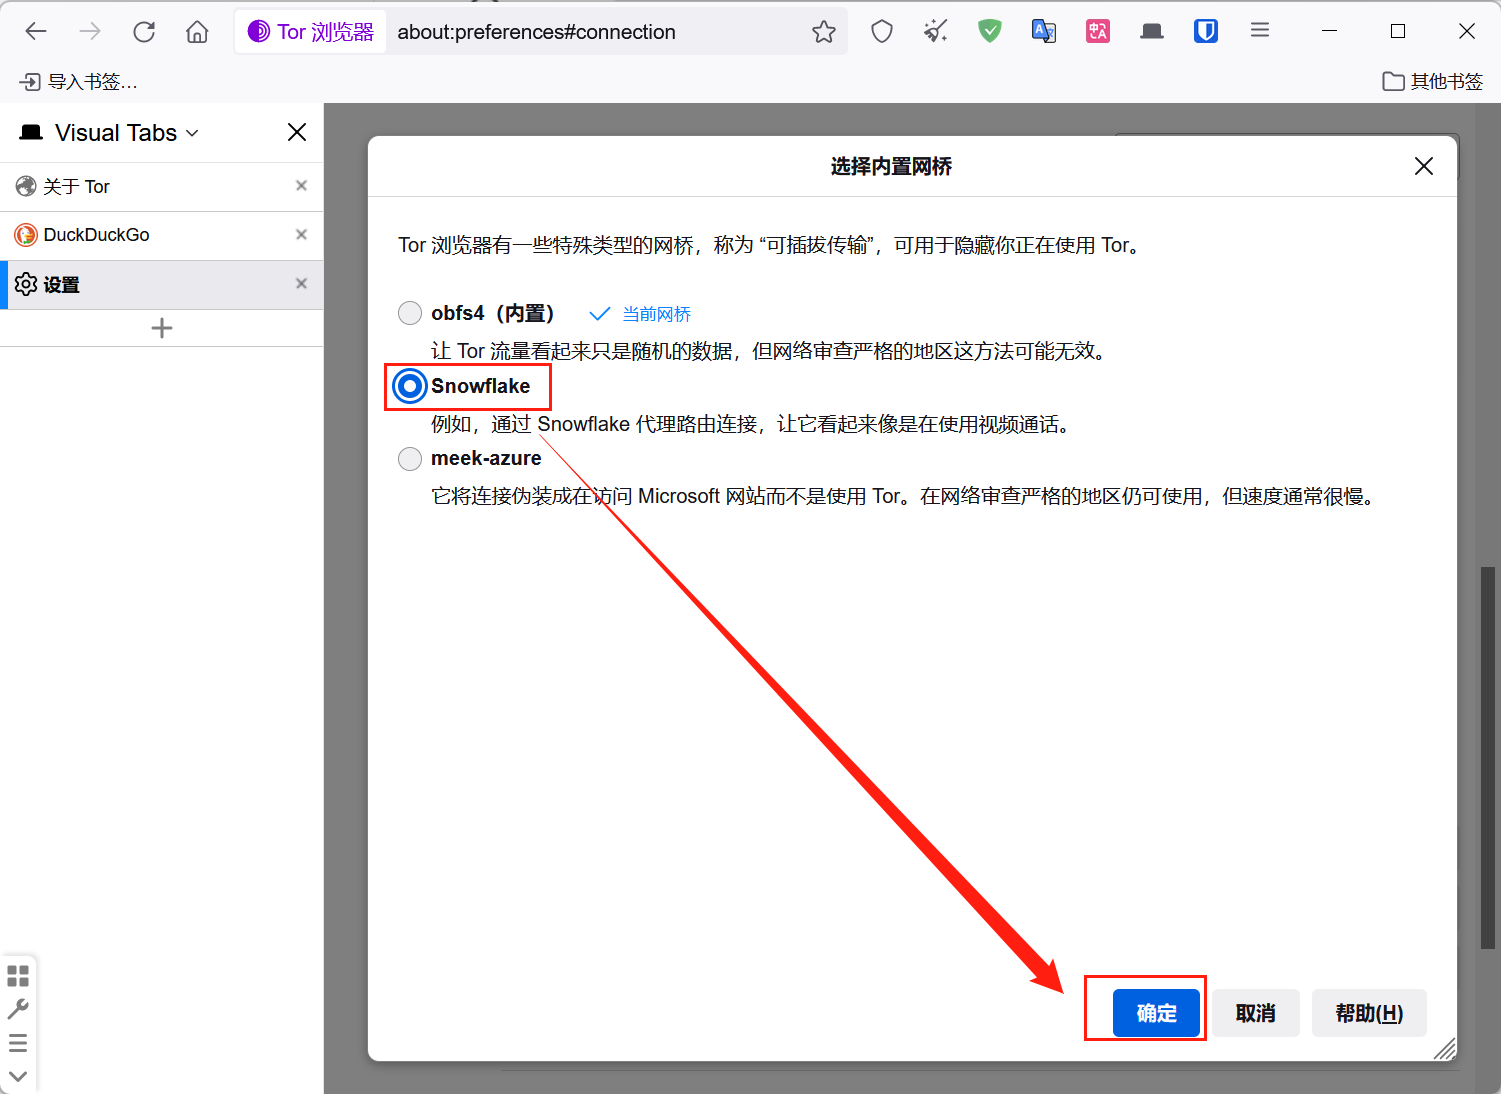Click the Visual Tabs toolbar hat icon
This screenshot has height=1094, width=1501.
point(1152,32)
